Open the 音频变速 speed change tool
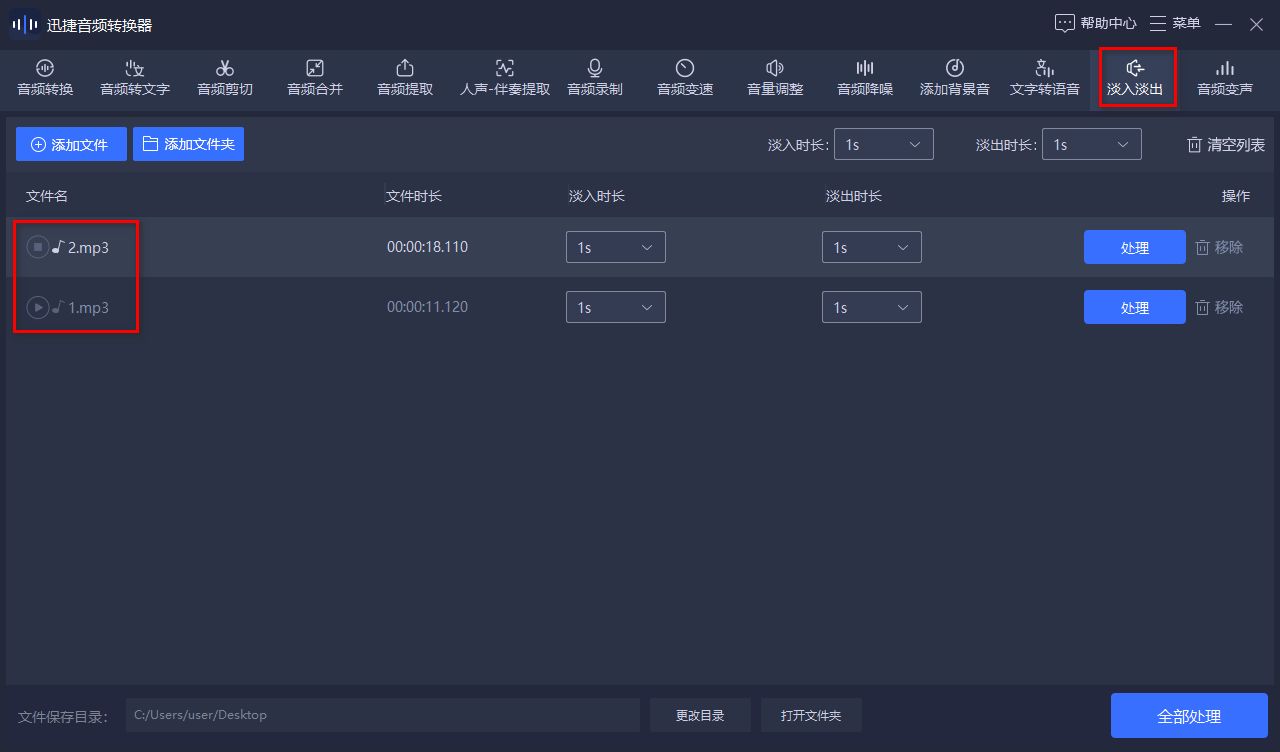Viewport: 1280px width, 752px height. (685, 78)
